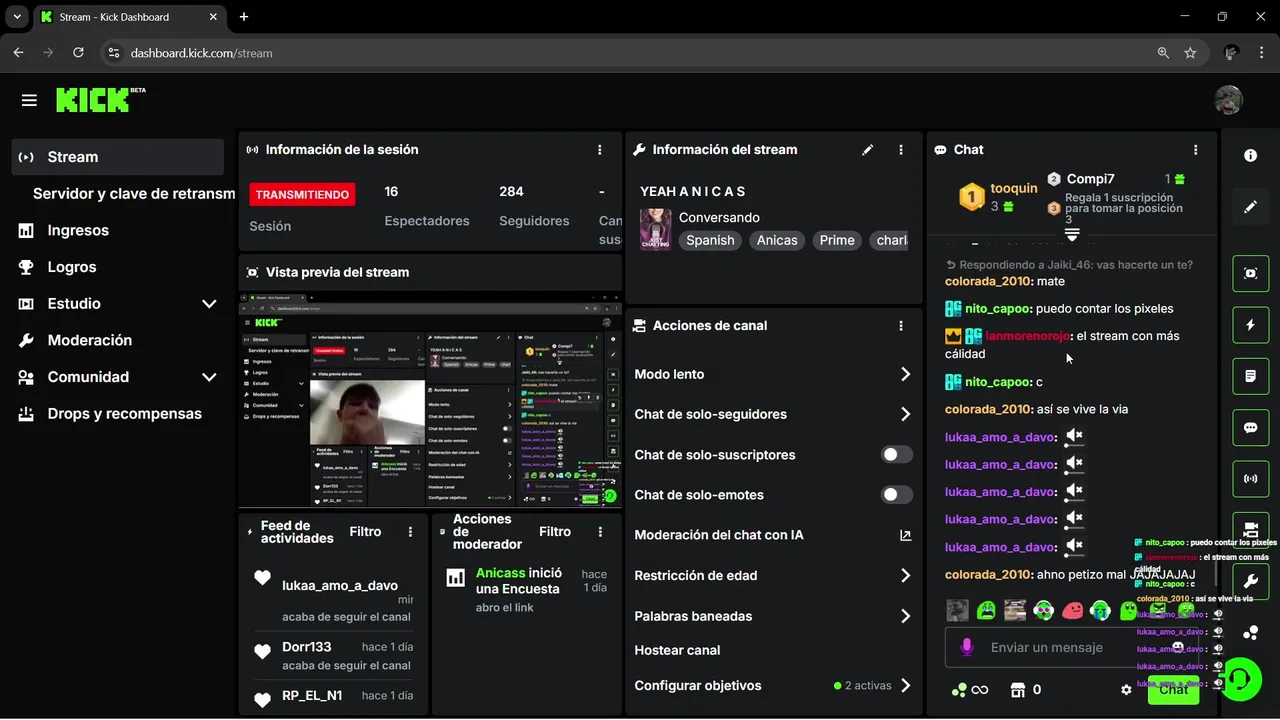
Task: Select the red blob emote in chat
Action: [x=1072, y=610]
